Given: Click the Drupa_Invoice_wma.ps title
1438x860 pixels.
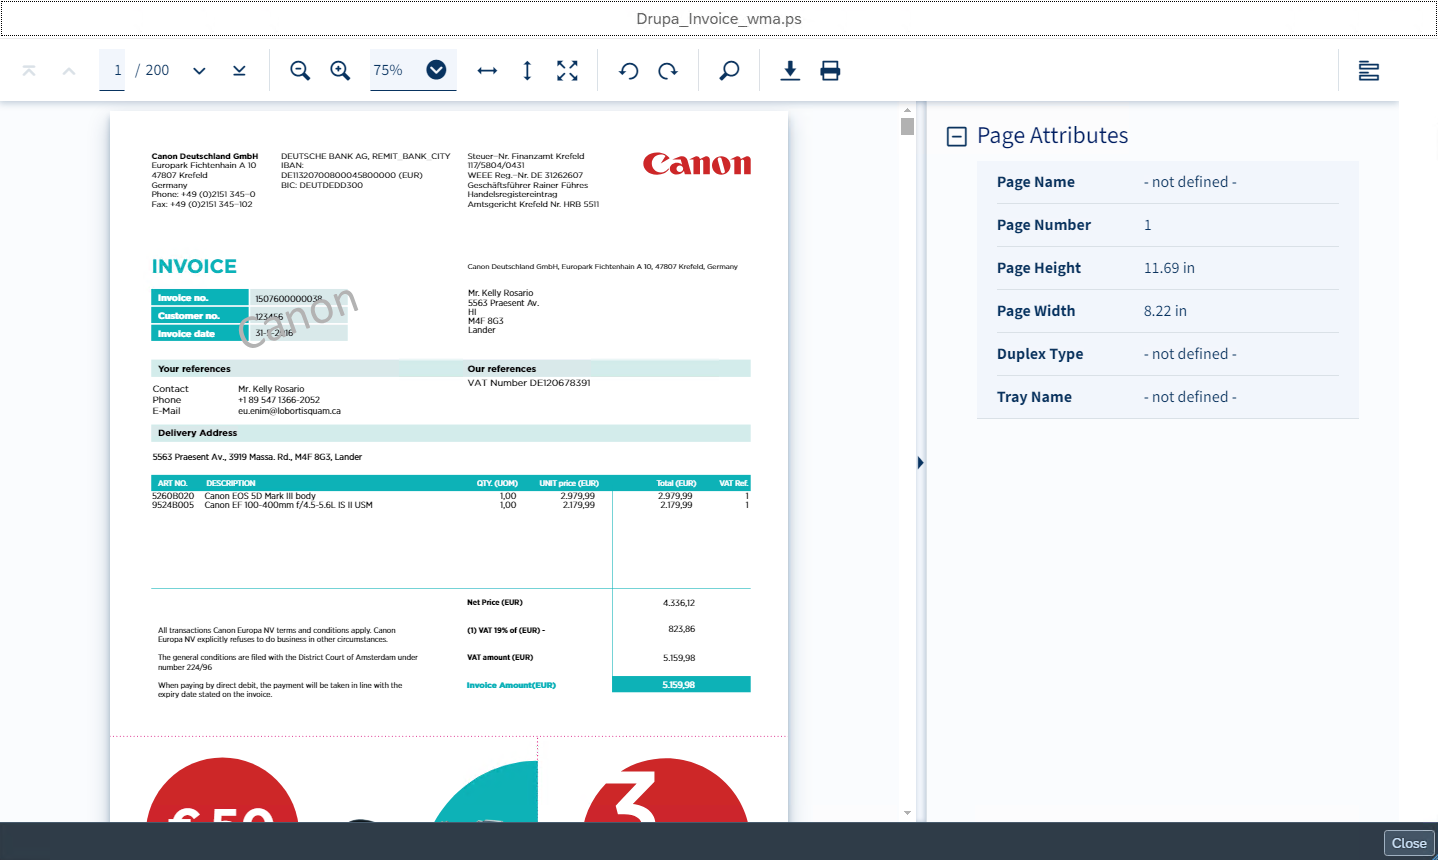Looking at the screenshot, I should 719,19.
